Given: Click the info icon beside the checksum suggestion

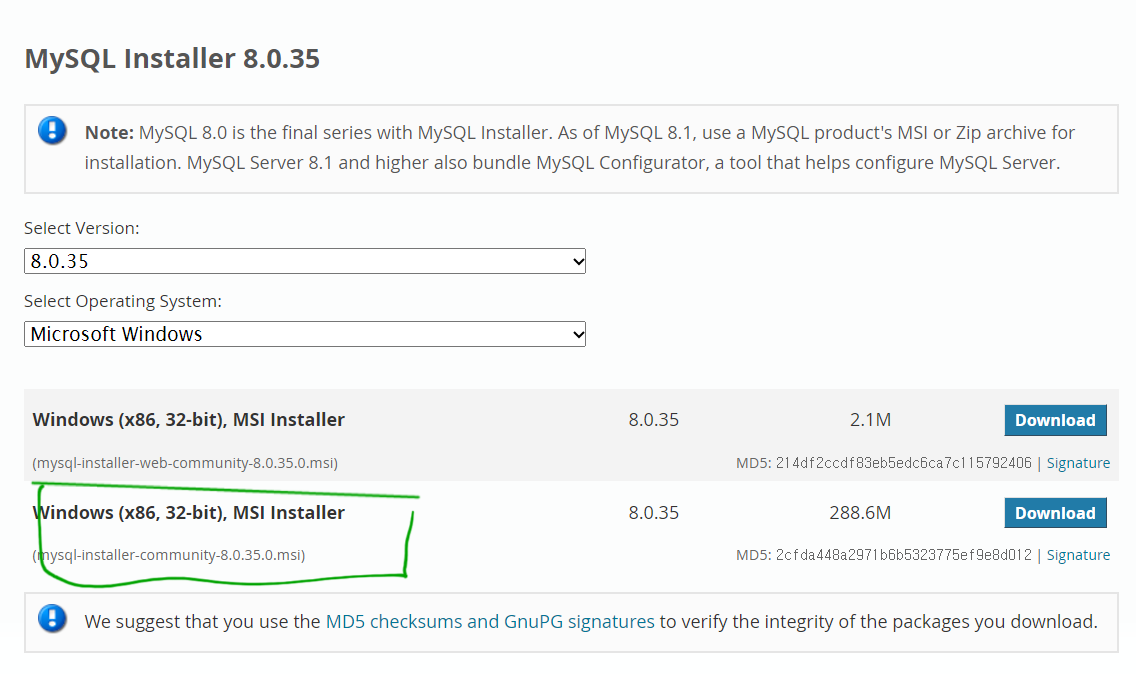Looking at the screenshot, I should [x=53, y=619].
